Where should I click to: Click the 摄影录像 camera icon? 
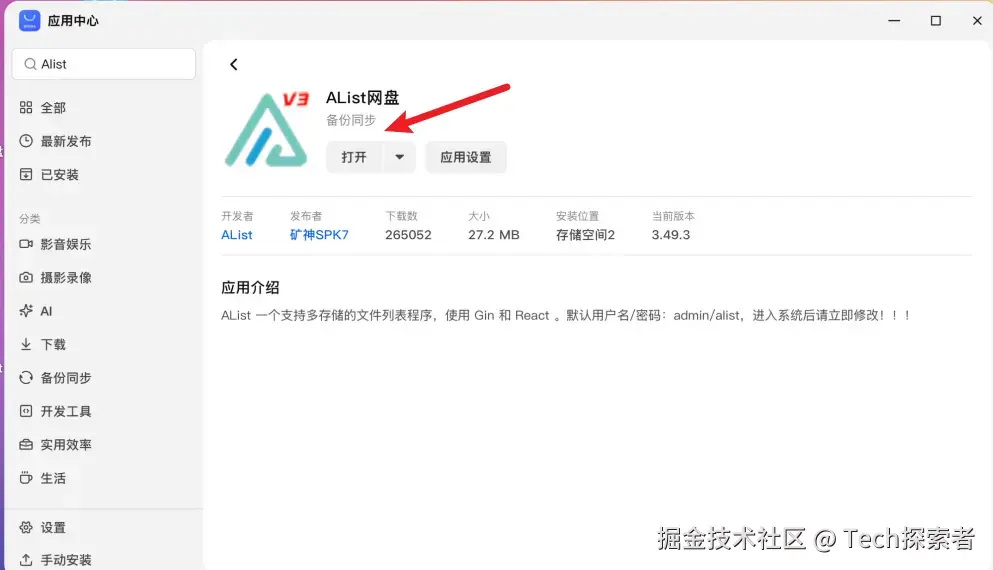[26, 277]
